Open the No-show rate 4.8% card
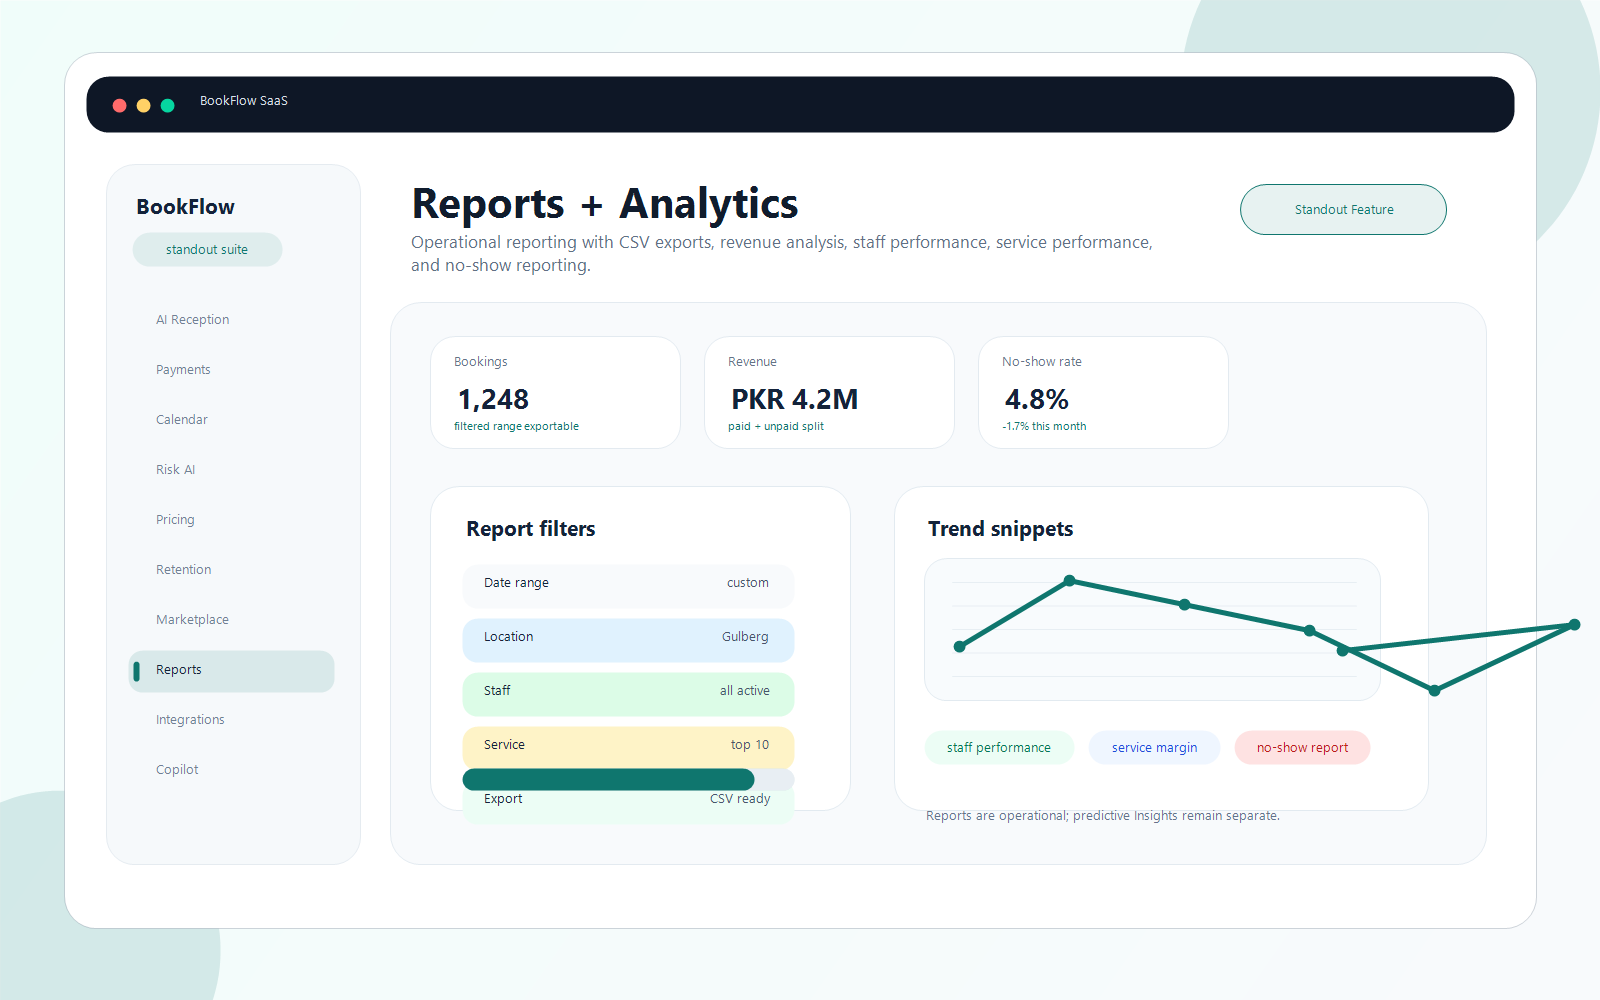The width and height of the screenshot is (1600, 1000). click(x=1103, y=393)
